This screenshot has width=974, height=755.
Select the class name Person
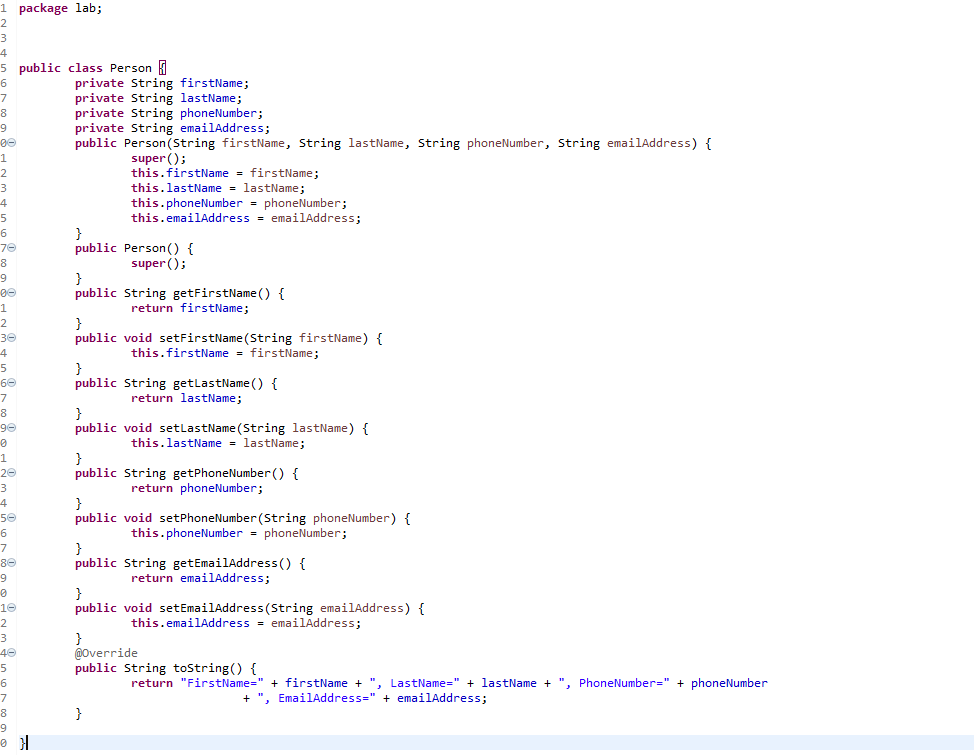tap(130, 67)
